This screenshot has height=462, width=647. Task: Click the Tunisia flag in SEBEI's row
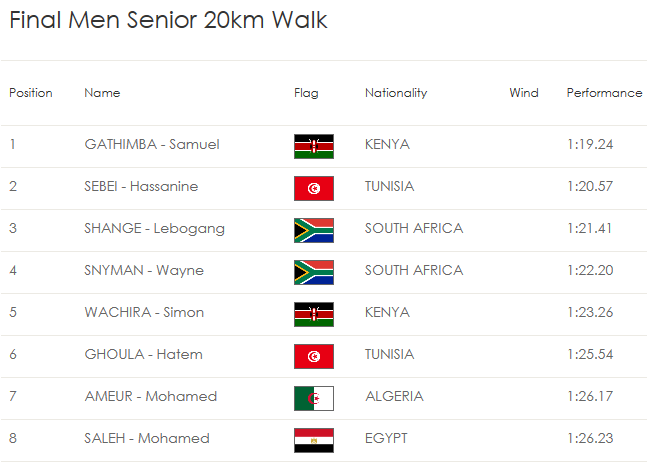coord(314,189)
